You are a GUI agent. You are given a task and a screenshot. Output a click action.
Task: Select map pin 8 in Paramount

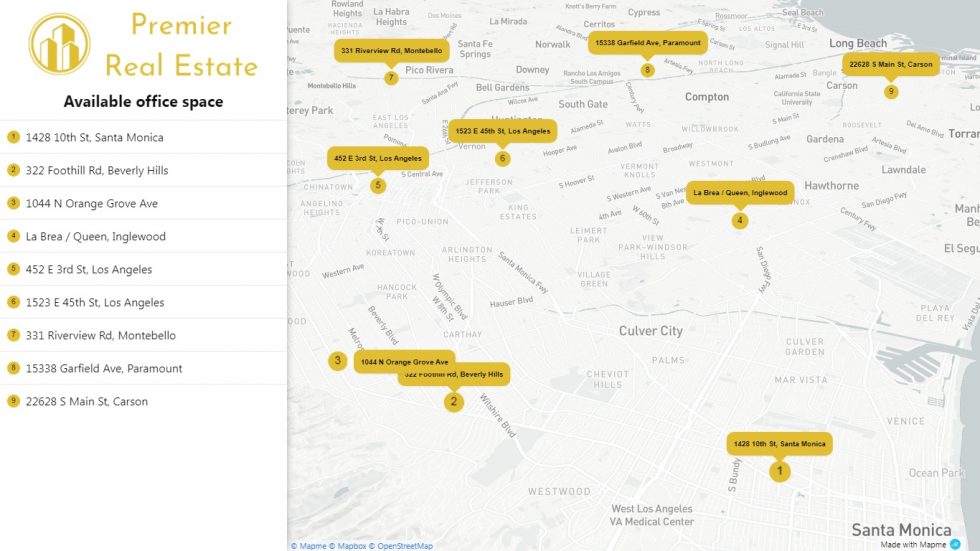pyautogui.click(x=647, y=70)
